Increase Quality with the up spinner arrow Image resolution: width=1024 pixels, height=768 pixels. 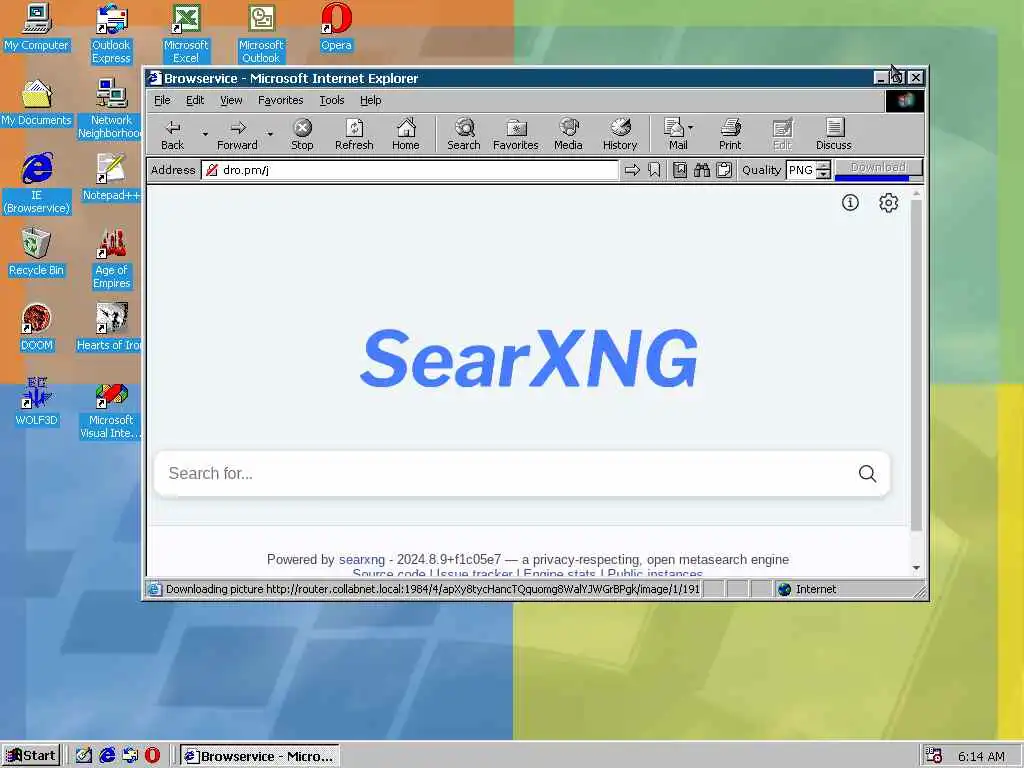(824, 165)
